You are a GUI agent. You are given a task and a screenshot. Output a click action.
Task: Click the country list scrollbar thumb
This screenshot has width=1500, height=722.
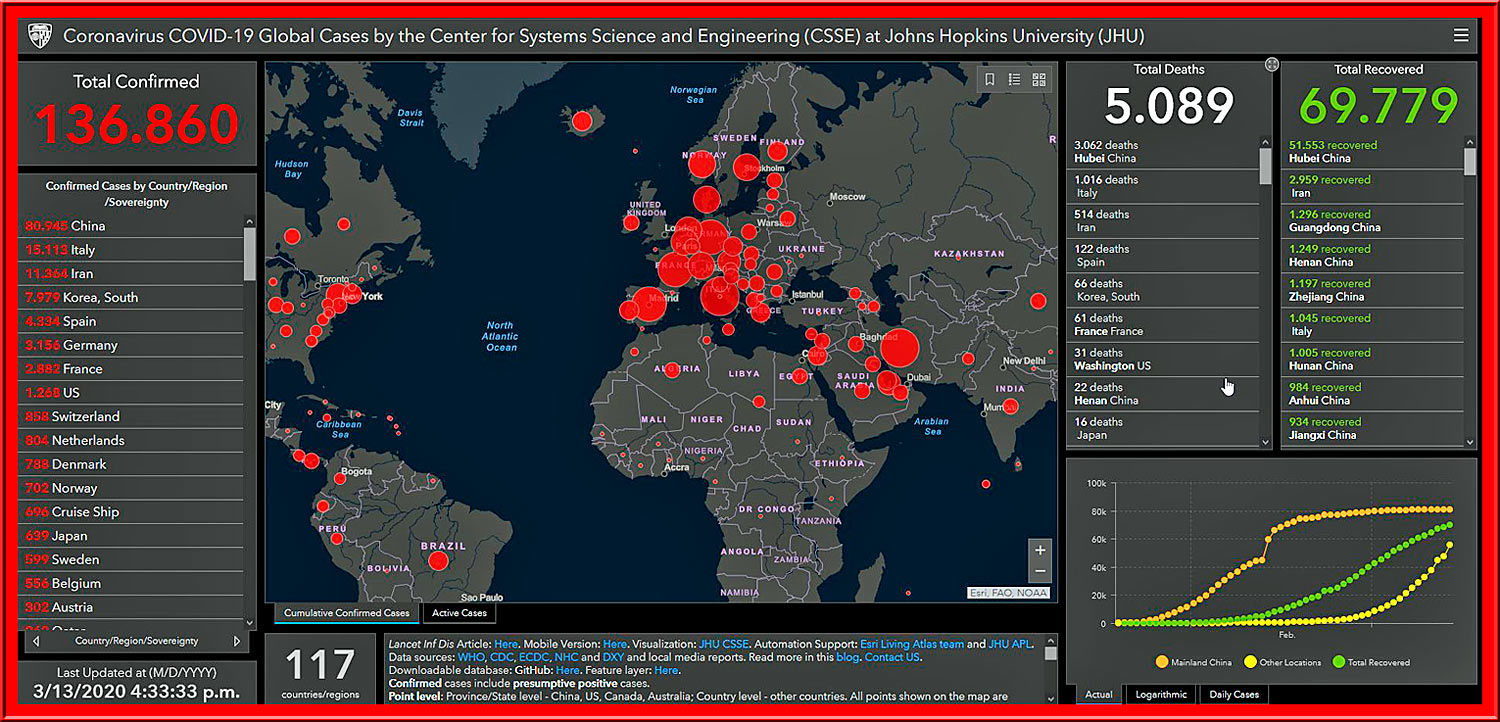[249, 254]
